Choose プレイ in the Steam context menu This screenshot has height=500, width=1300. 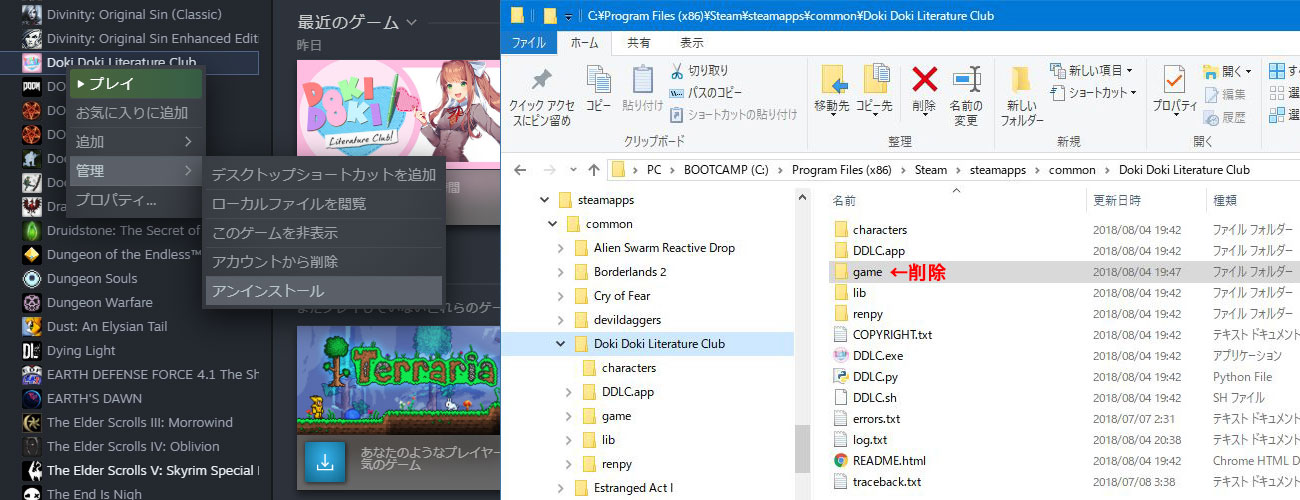point(134,84)
